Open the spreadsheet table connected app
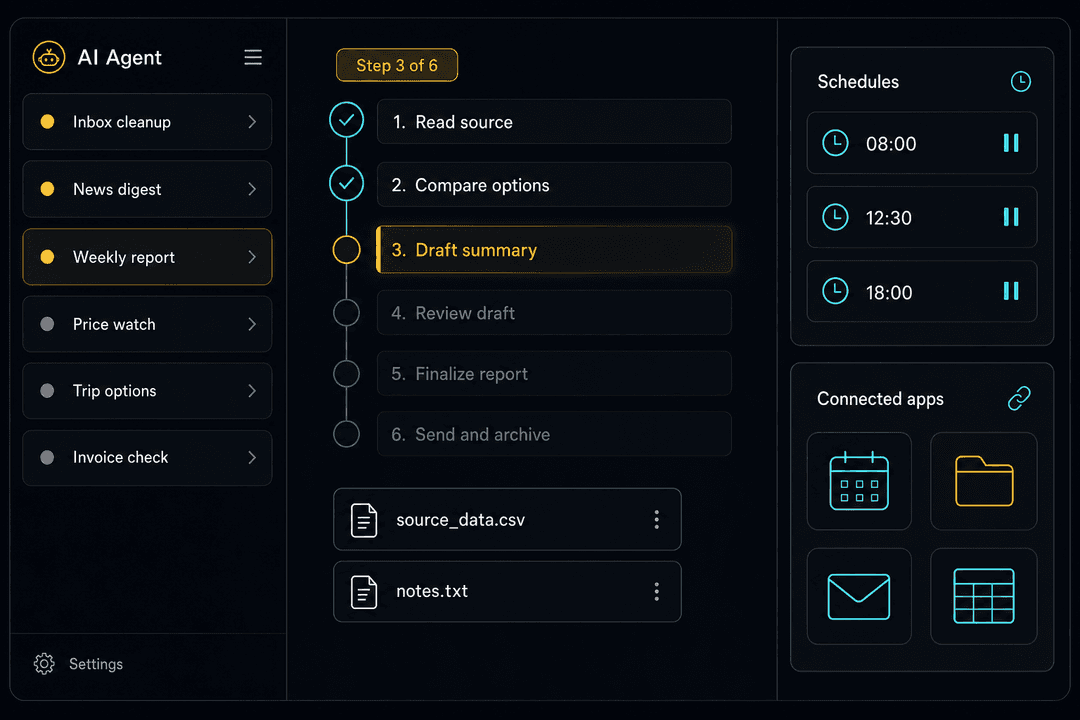The width and height of the screenshot is (1080, 720). coord(984,596)
